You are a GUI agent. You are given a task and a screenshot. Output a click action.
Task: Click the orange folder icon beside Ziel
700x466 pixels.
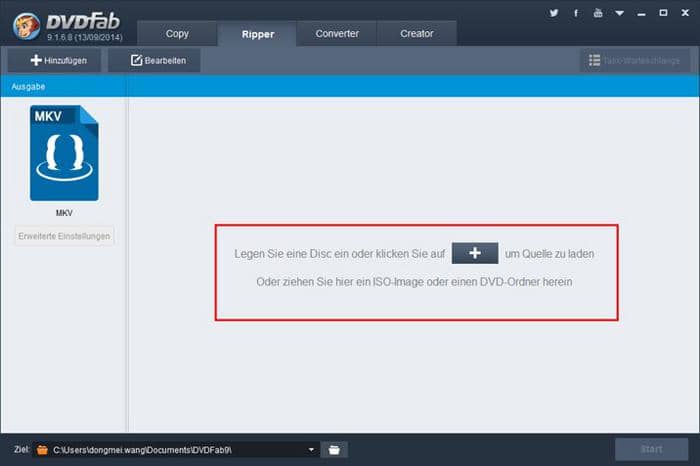click(42, 449)
